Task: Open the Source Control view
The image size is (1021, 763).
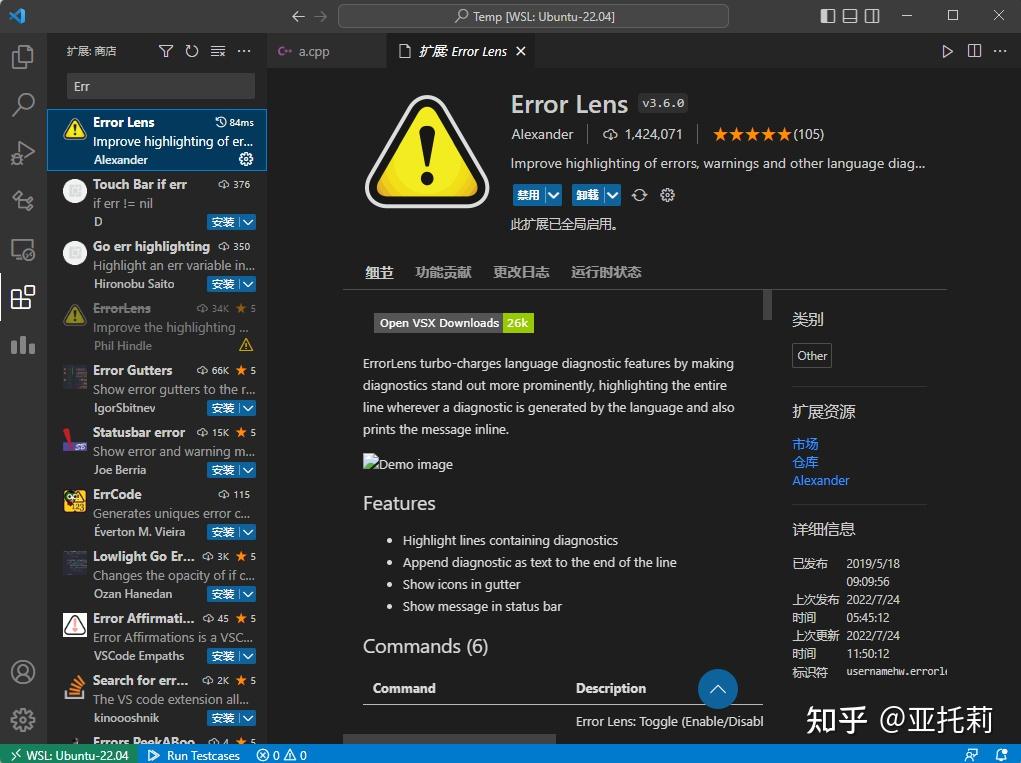Action: pos(22,200)
